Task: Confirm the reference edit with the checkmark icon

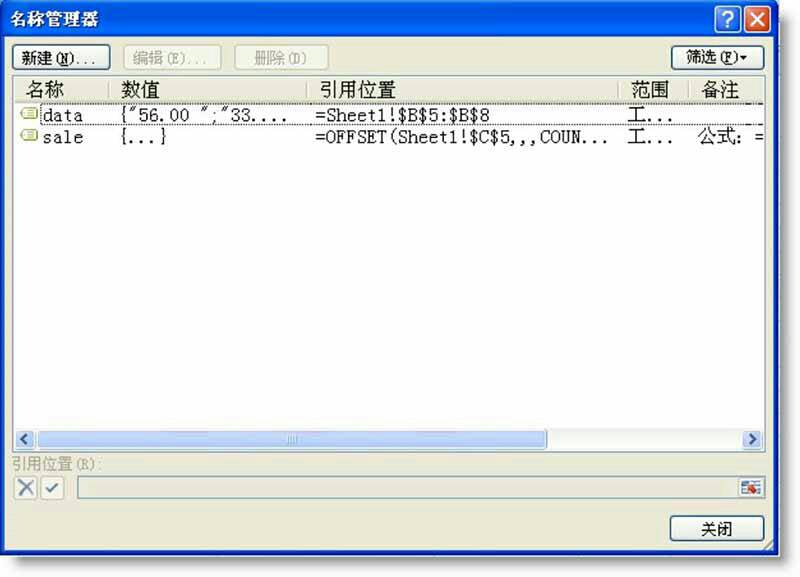Action: coord(52,488)
